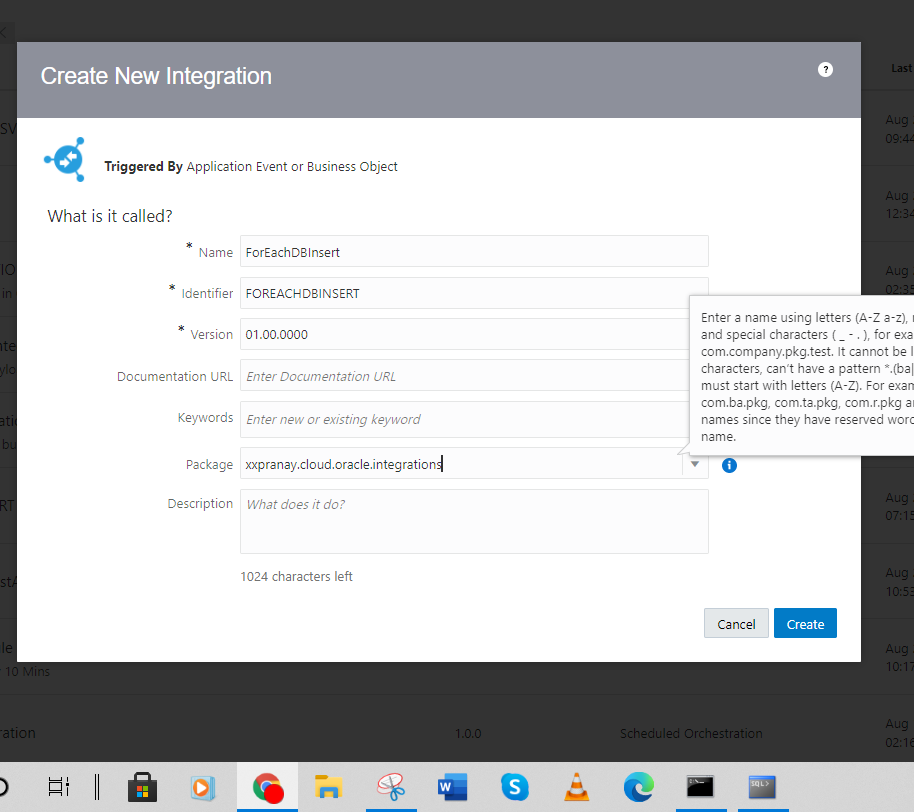Open File Explorer from the taskbar
Viewport: 914px width, 812px height.
click(x=329, y=787)
